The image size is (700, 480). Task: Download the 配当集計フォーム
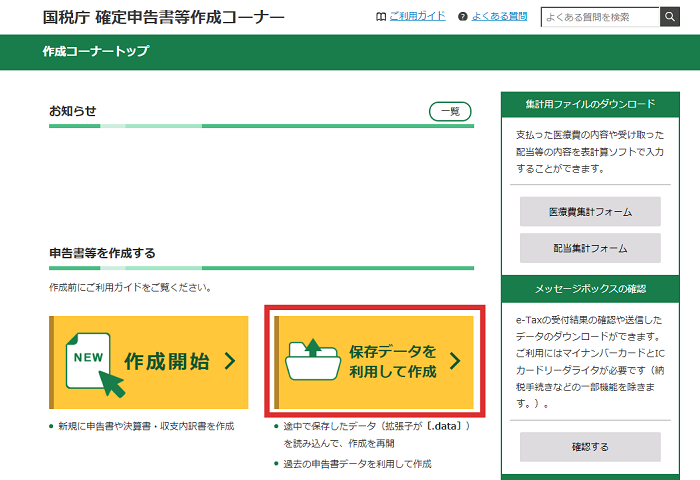(x=590, y=248)
